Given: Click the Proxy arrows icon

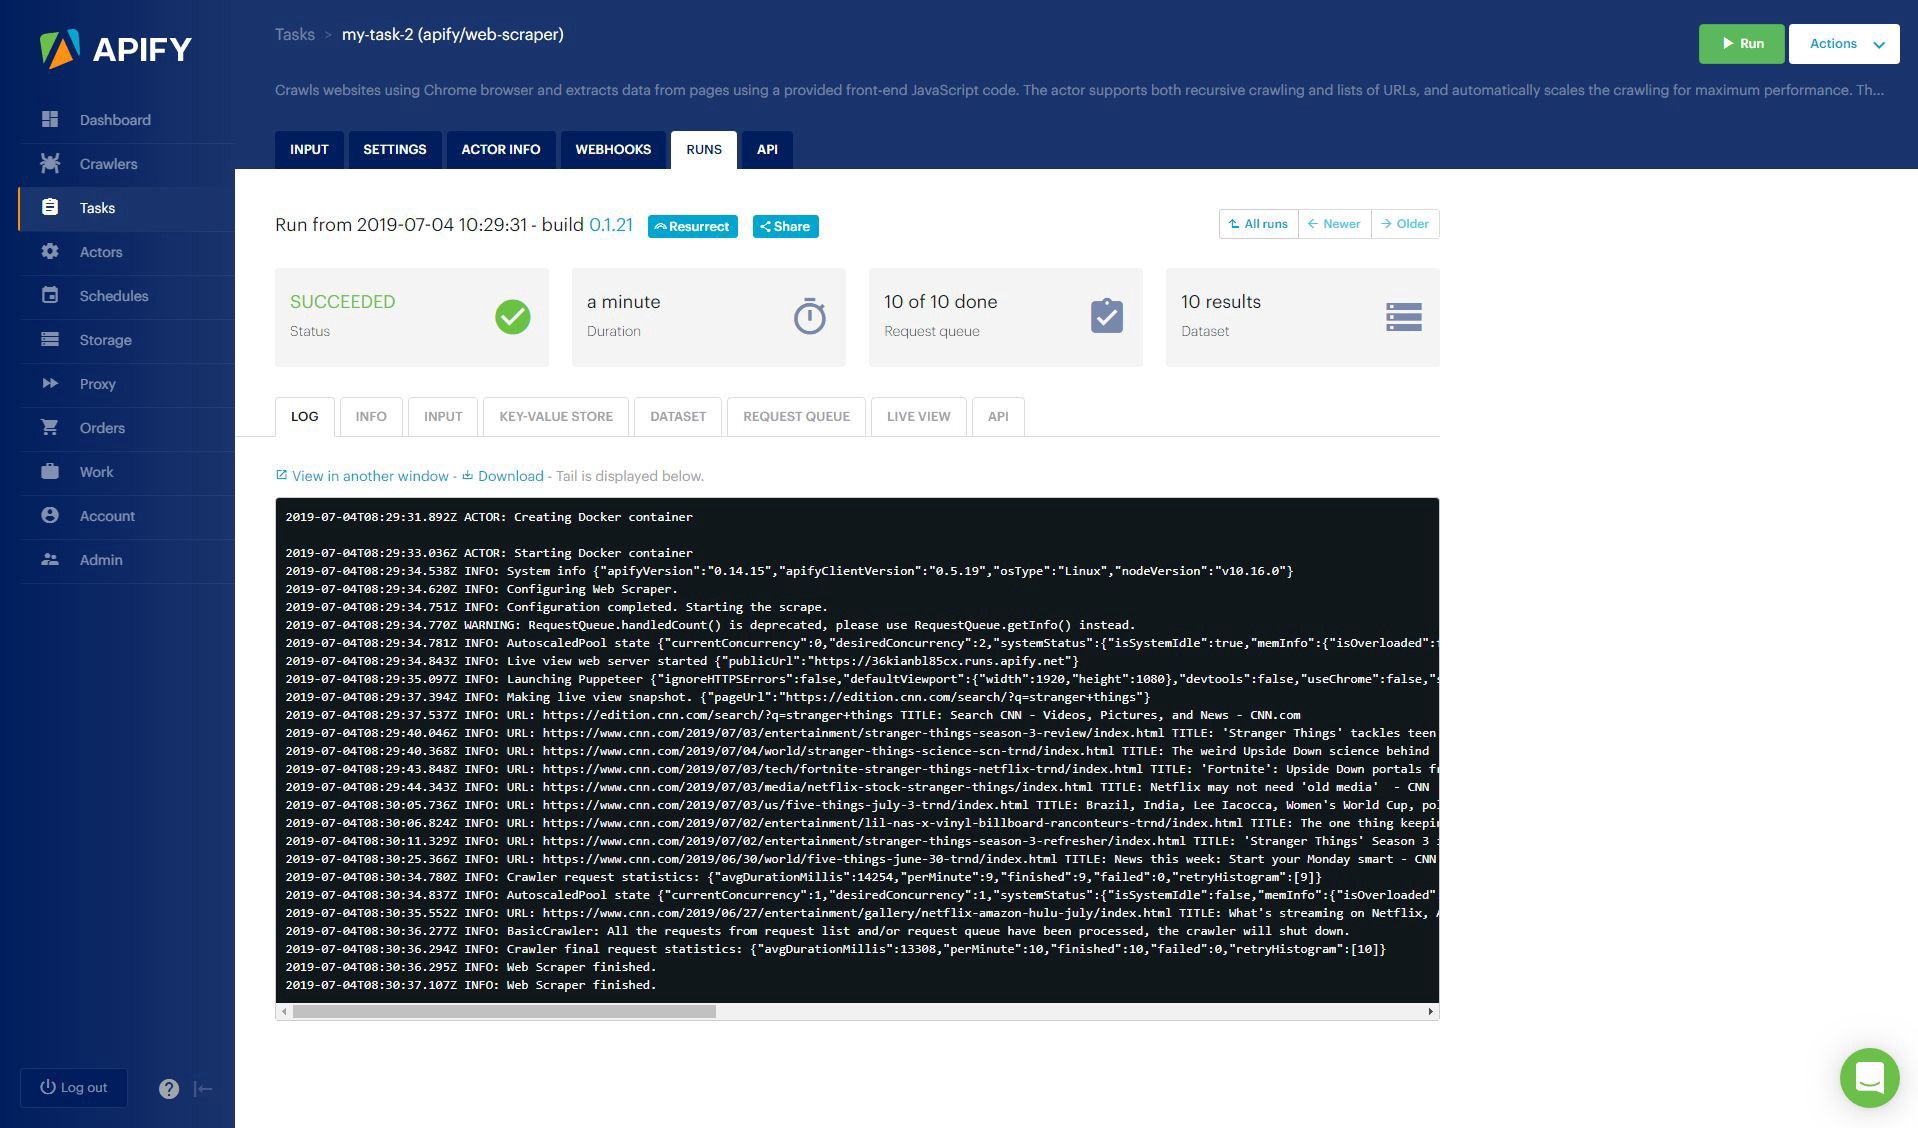Looking at the screenshot, I should click(x=50, y=383).
